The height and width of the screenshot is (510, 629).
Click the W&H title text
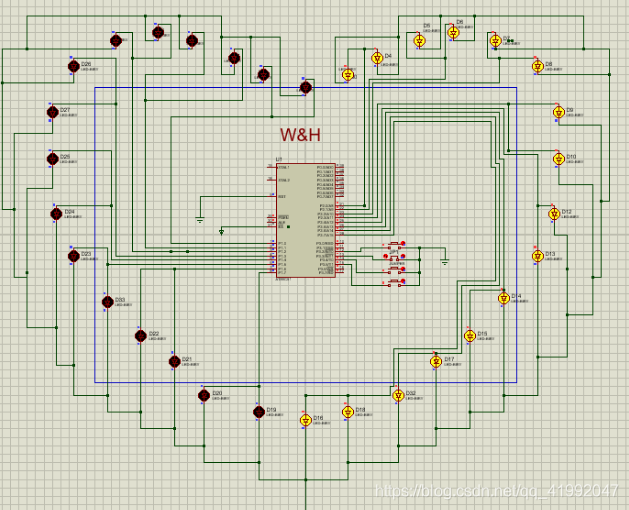tap(300, 135)
